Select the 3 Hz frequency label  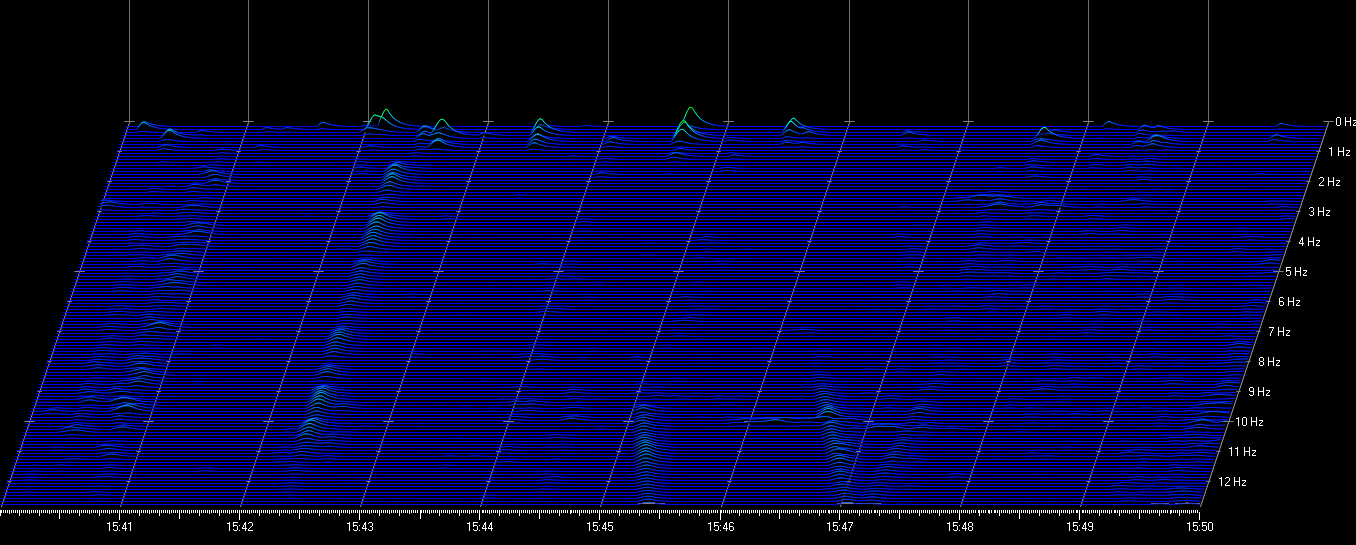1319,212
